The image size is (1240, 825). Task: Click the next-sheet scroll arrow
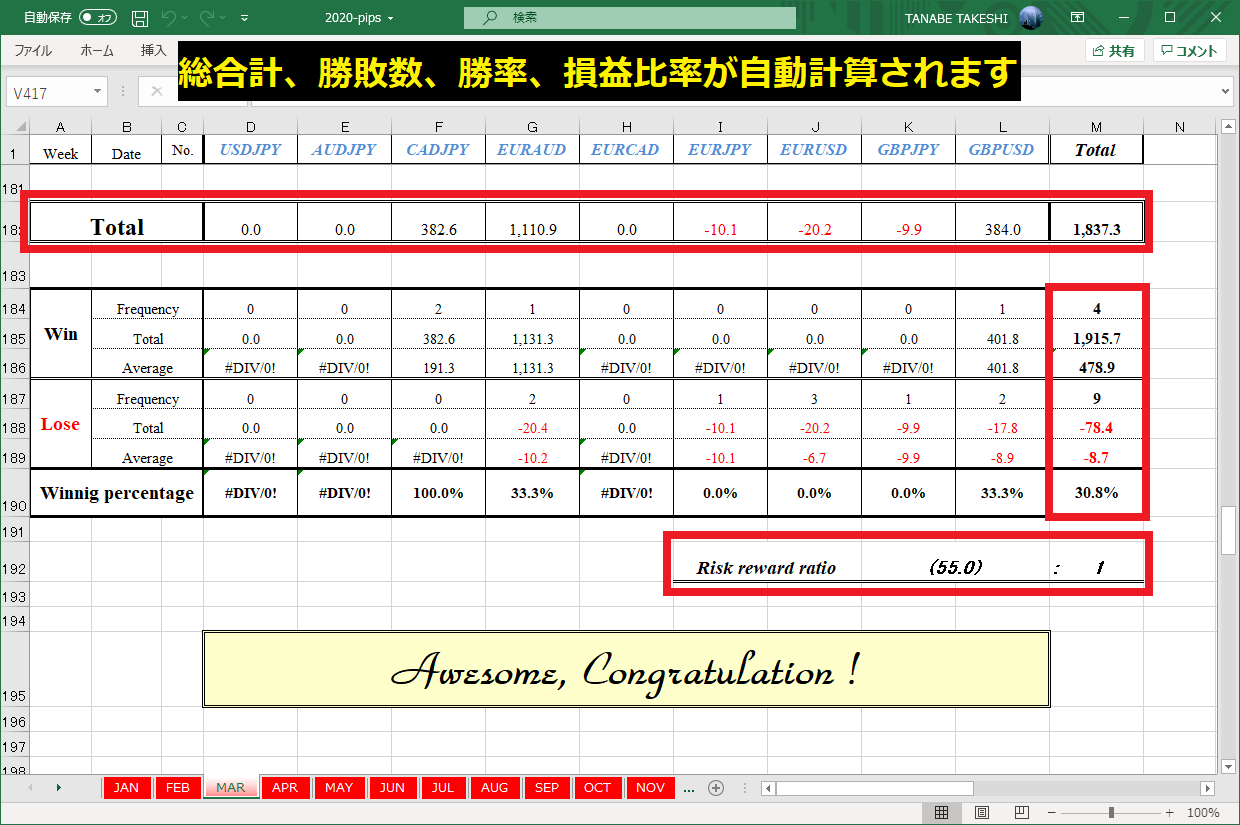coord(58,788)
